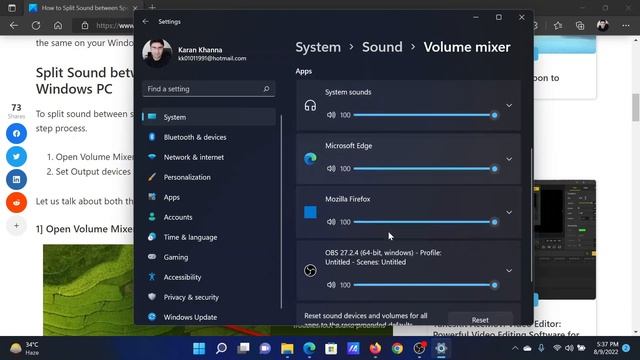Screen dimensions: 640x360
Task: Click the System sounds headphones icon
Action: click(x=310, y=106)
